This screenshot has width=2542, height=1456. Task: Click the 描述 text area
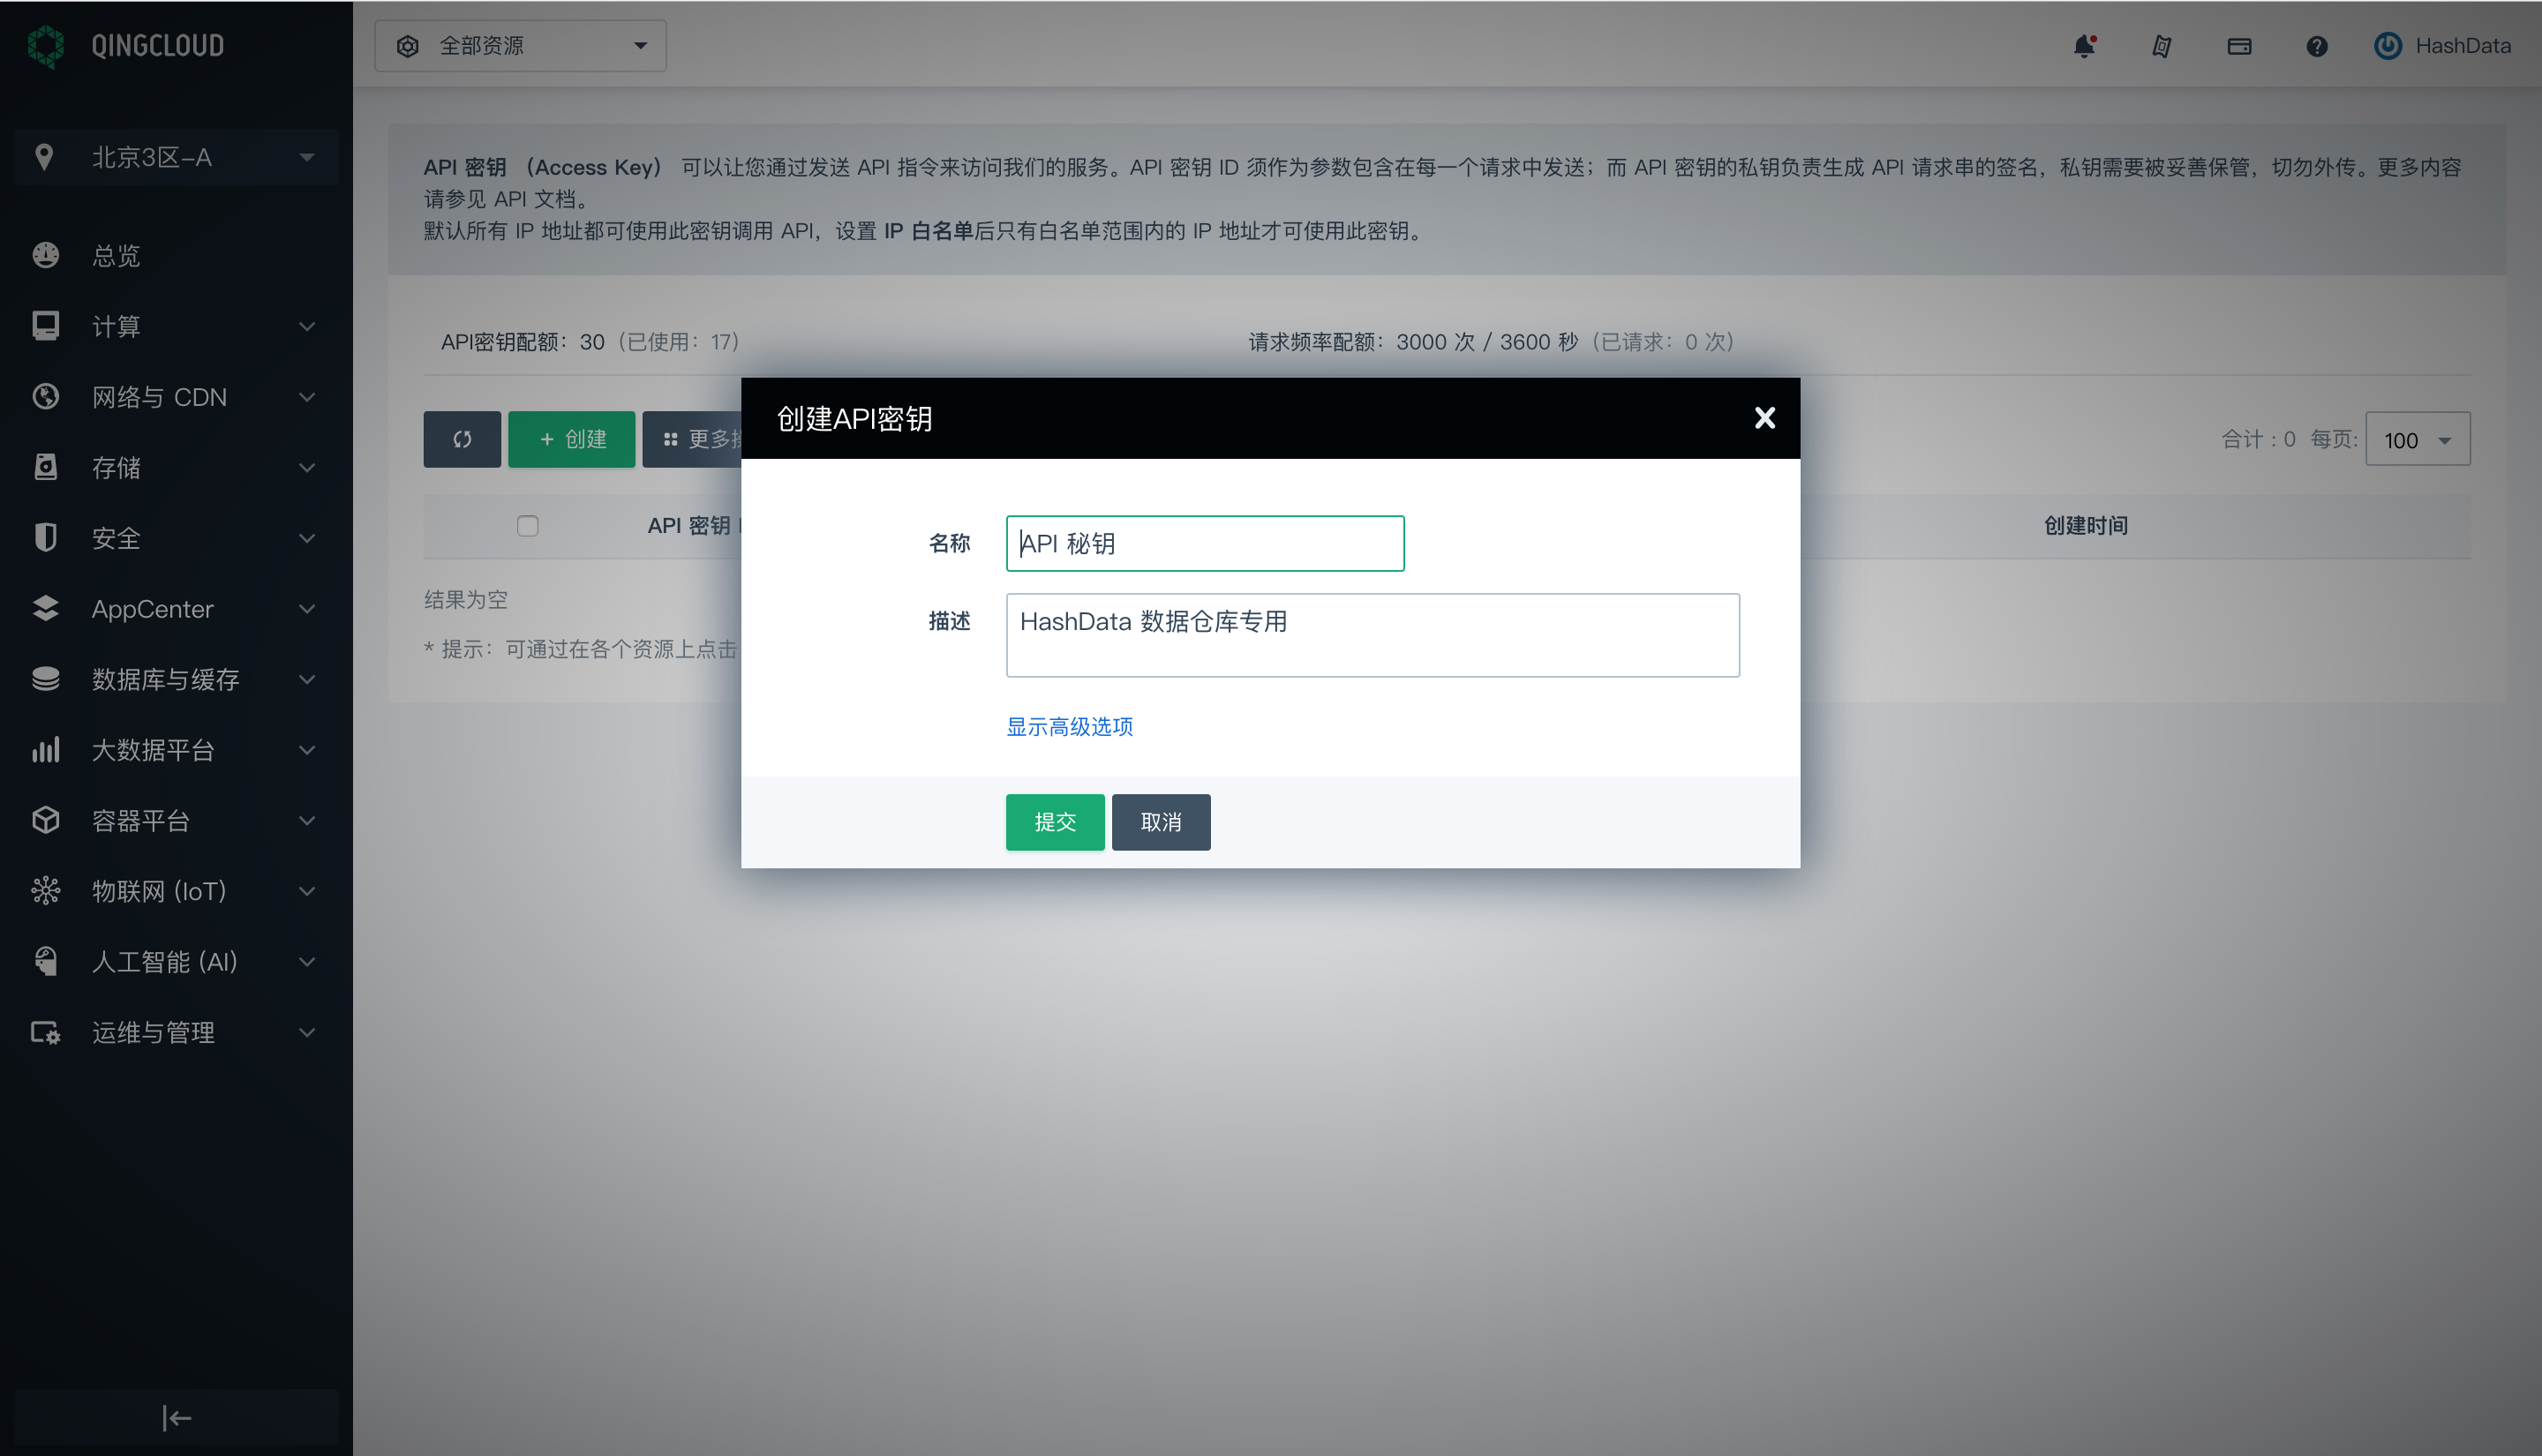pyautogui.click(x=1372, y=635)
